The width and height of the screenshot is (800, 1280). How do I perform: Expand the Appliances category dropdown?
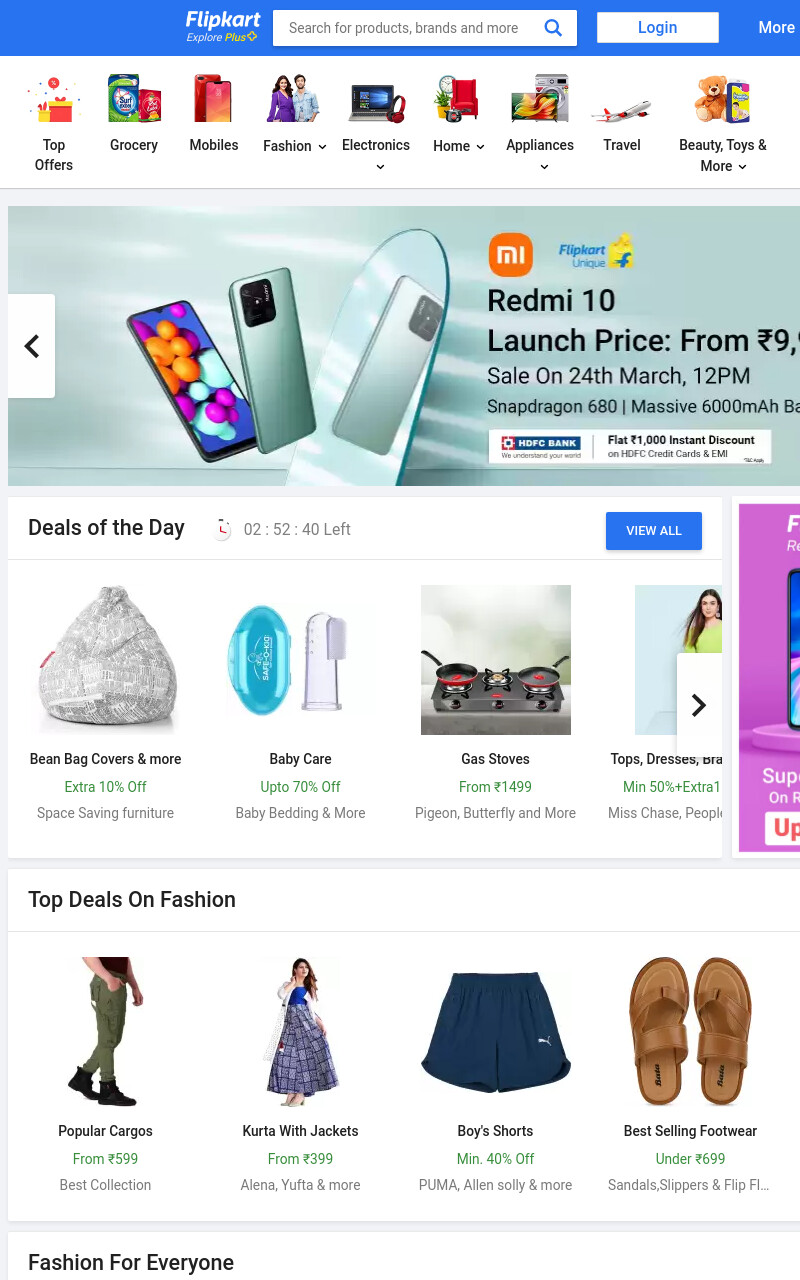544,167
